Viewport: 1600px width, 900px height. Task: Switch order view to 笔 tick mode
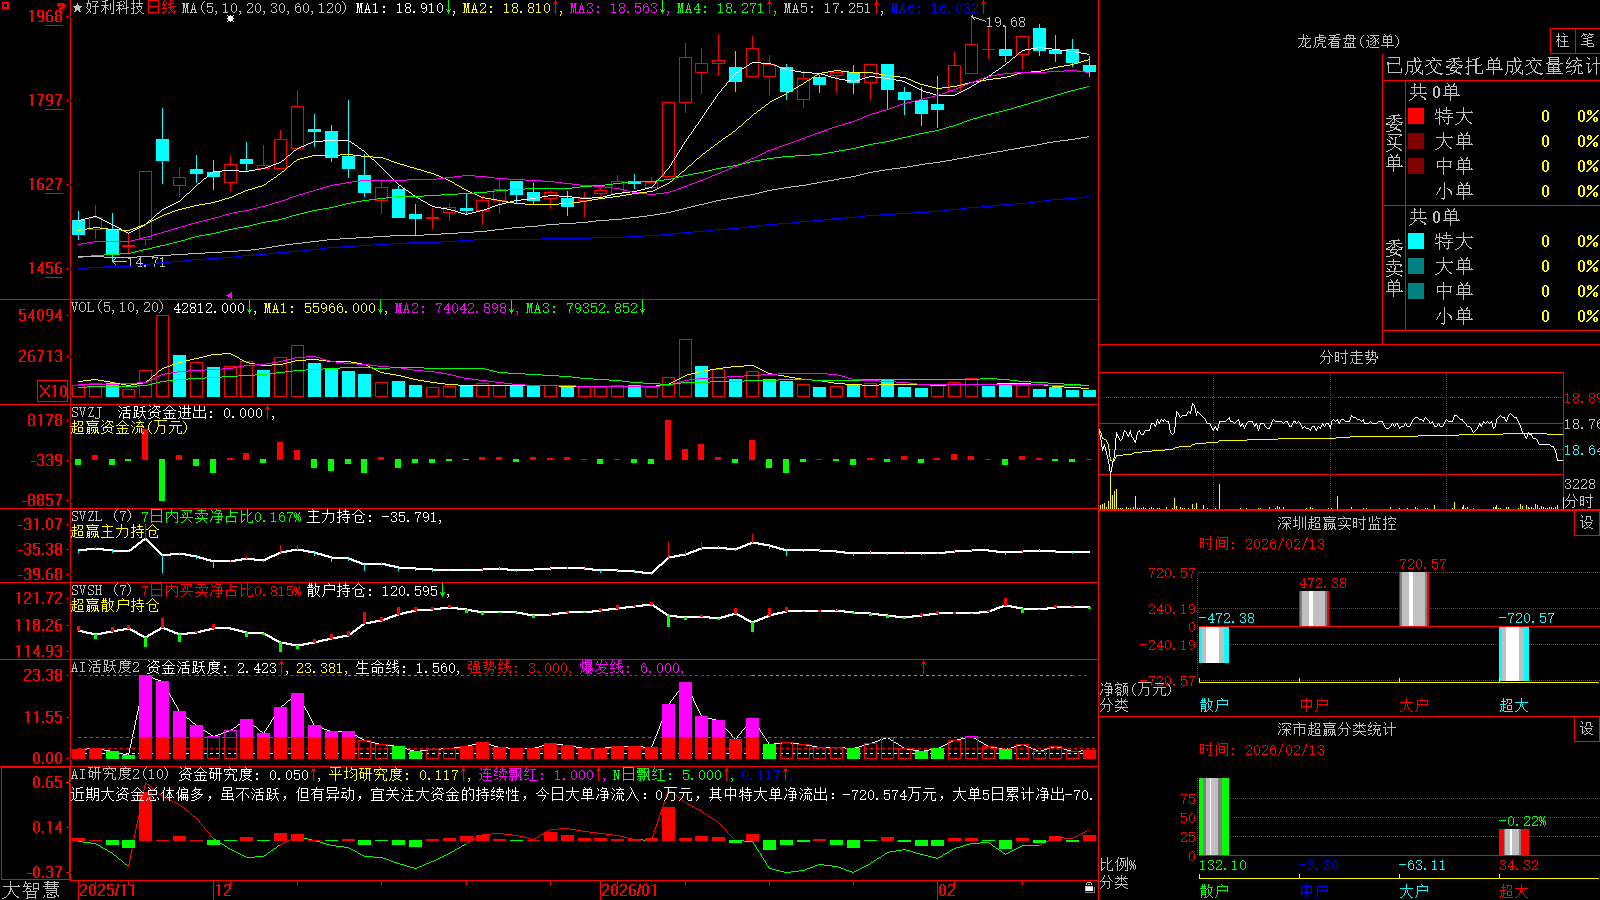[1588, 41]
